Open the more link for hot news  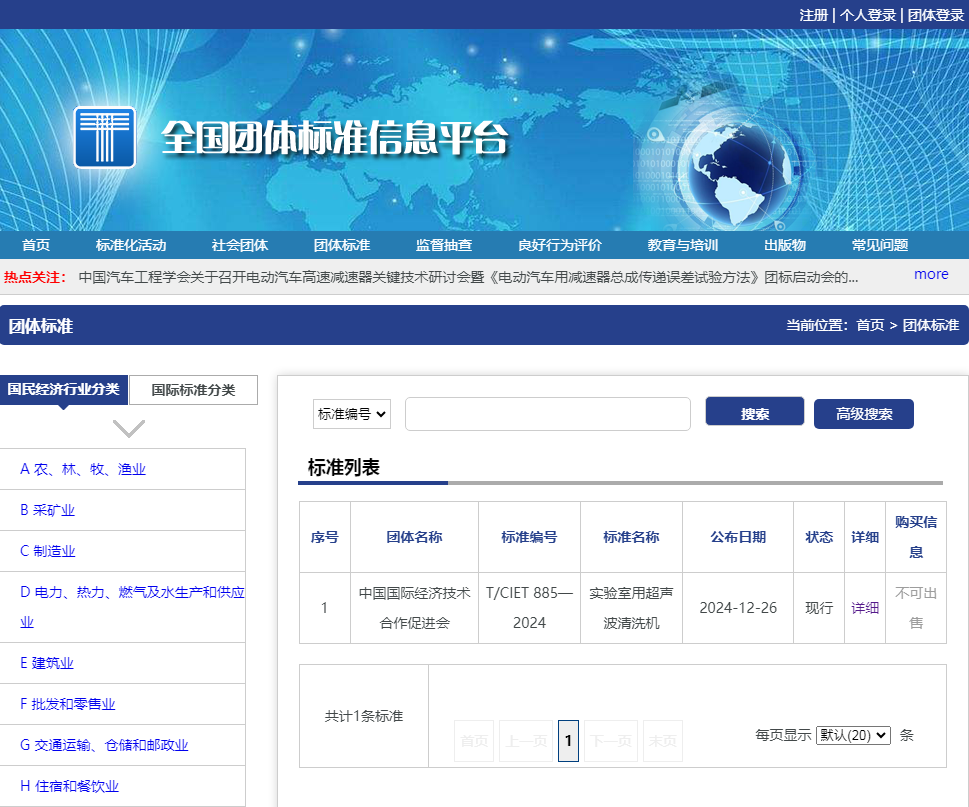coord(930,274)
